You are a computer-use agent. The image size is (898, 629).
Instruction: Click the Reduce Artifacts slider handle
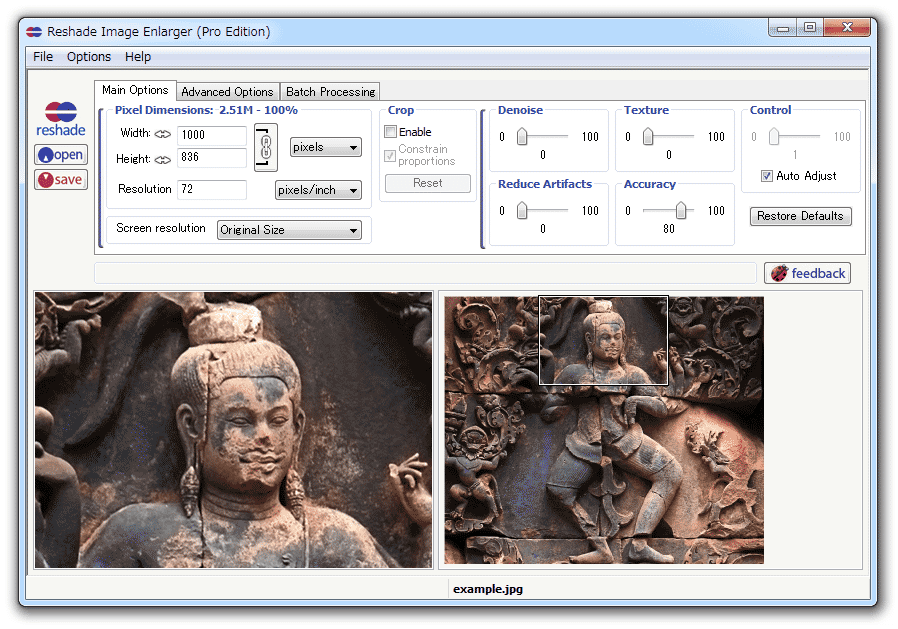522,210
